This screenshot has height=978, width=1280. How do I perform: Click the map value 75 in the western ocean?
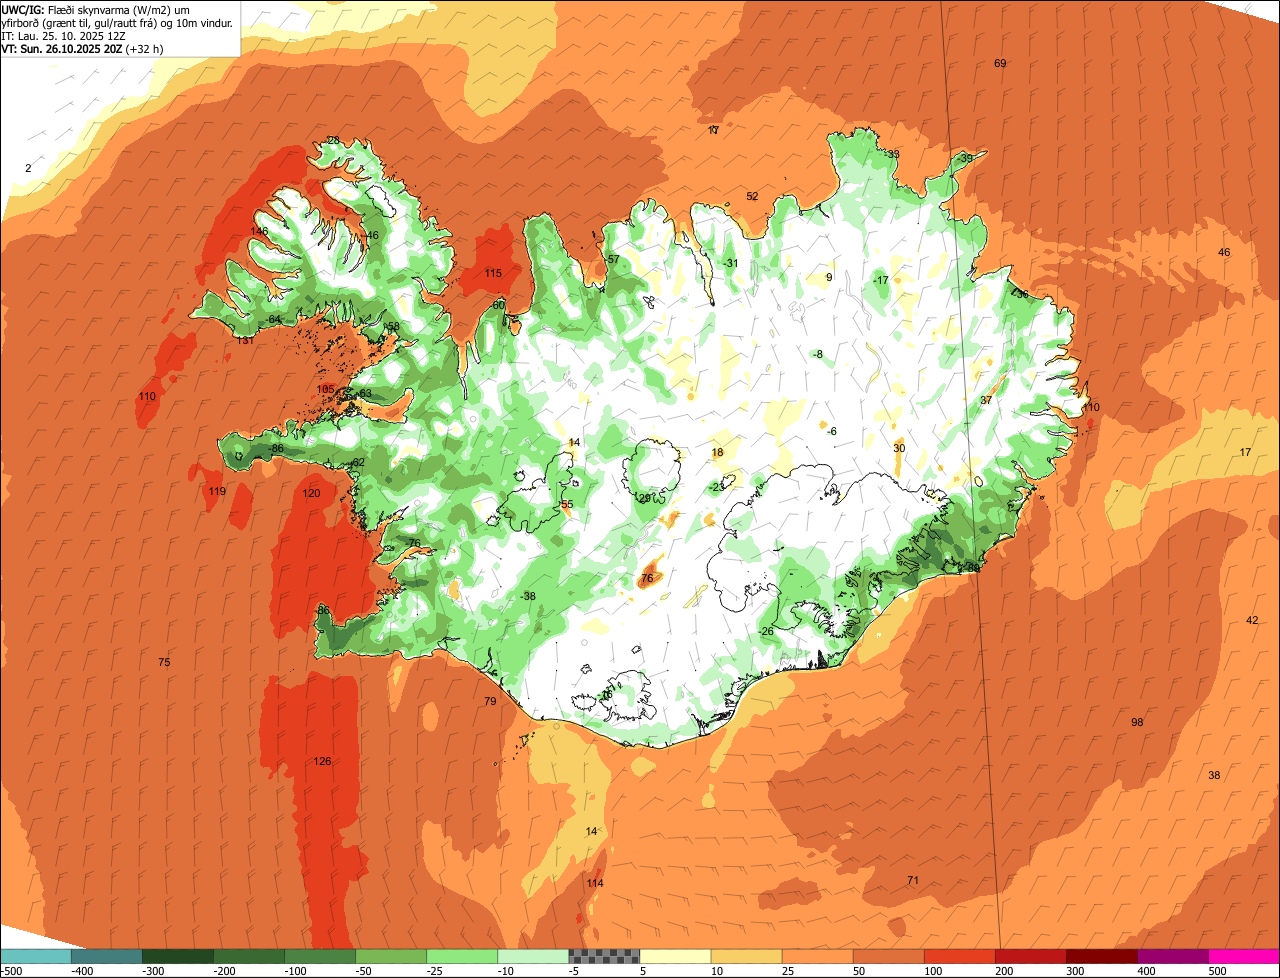point(164,662)
